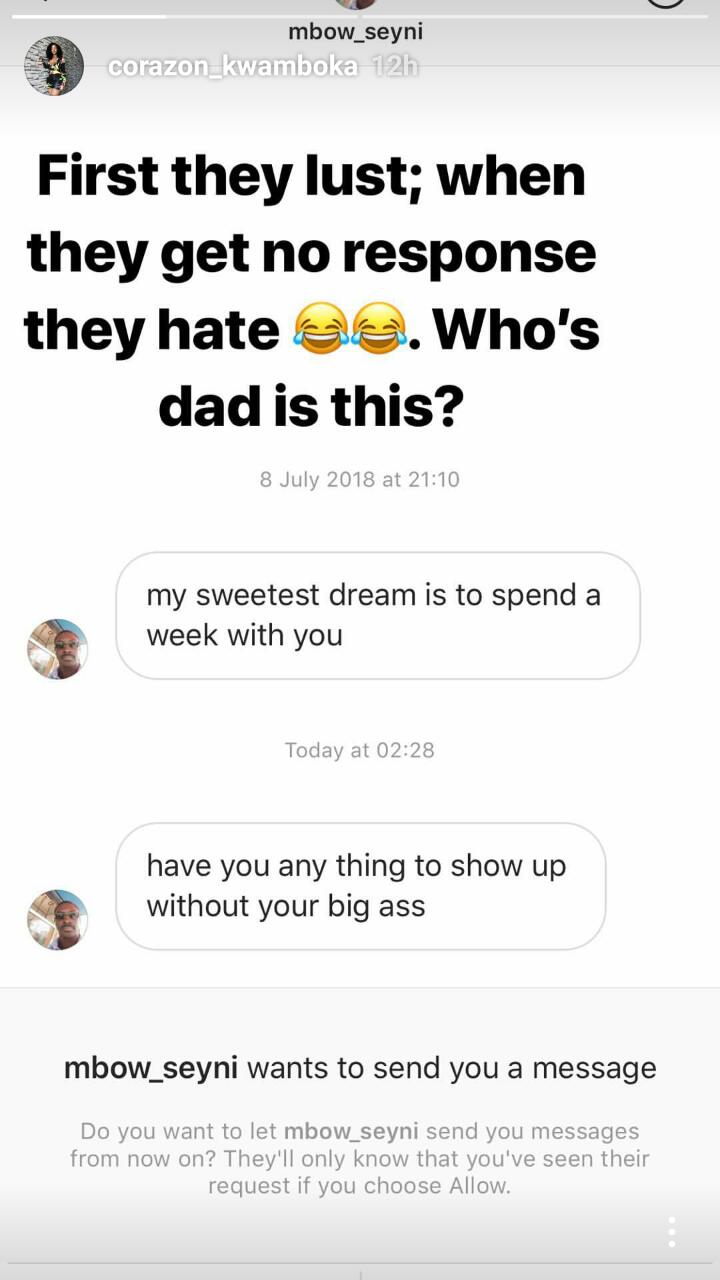Image resolution: width=720 pixels, height=1280 pixels.
Task: Open the three-dot more options menu
Action: click(x=672, y=1232)
